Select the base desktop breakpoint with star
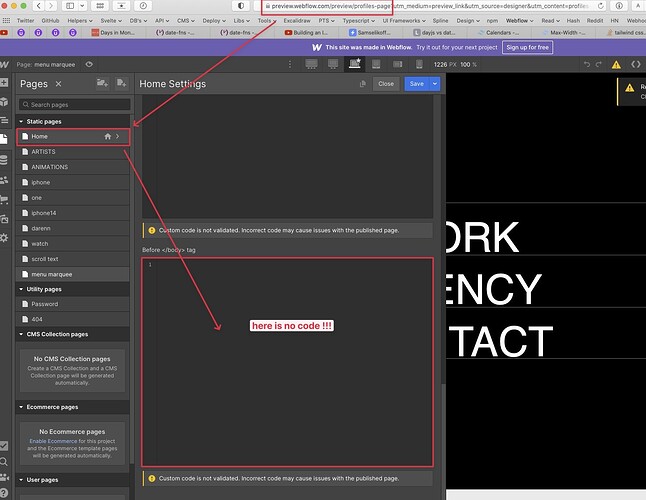 tap(354, 64)
